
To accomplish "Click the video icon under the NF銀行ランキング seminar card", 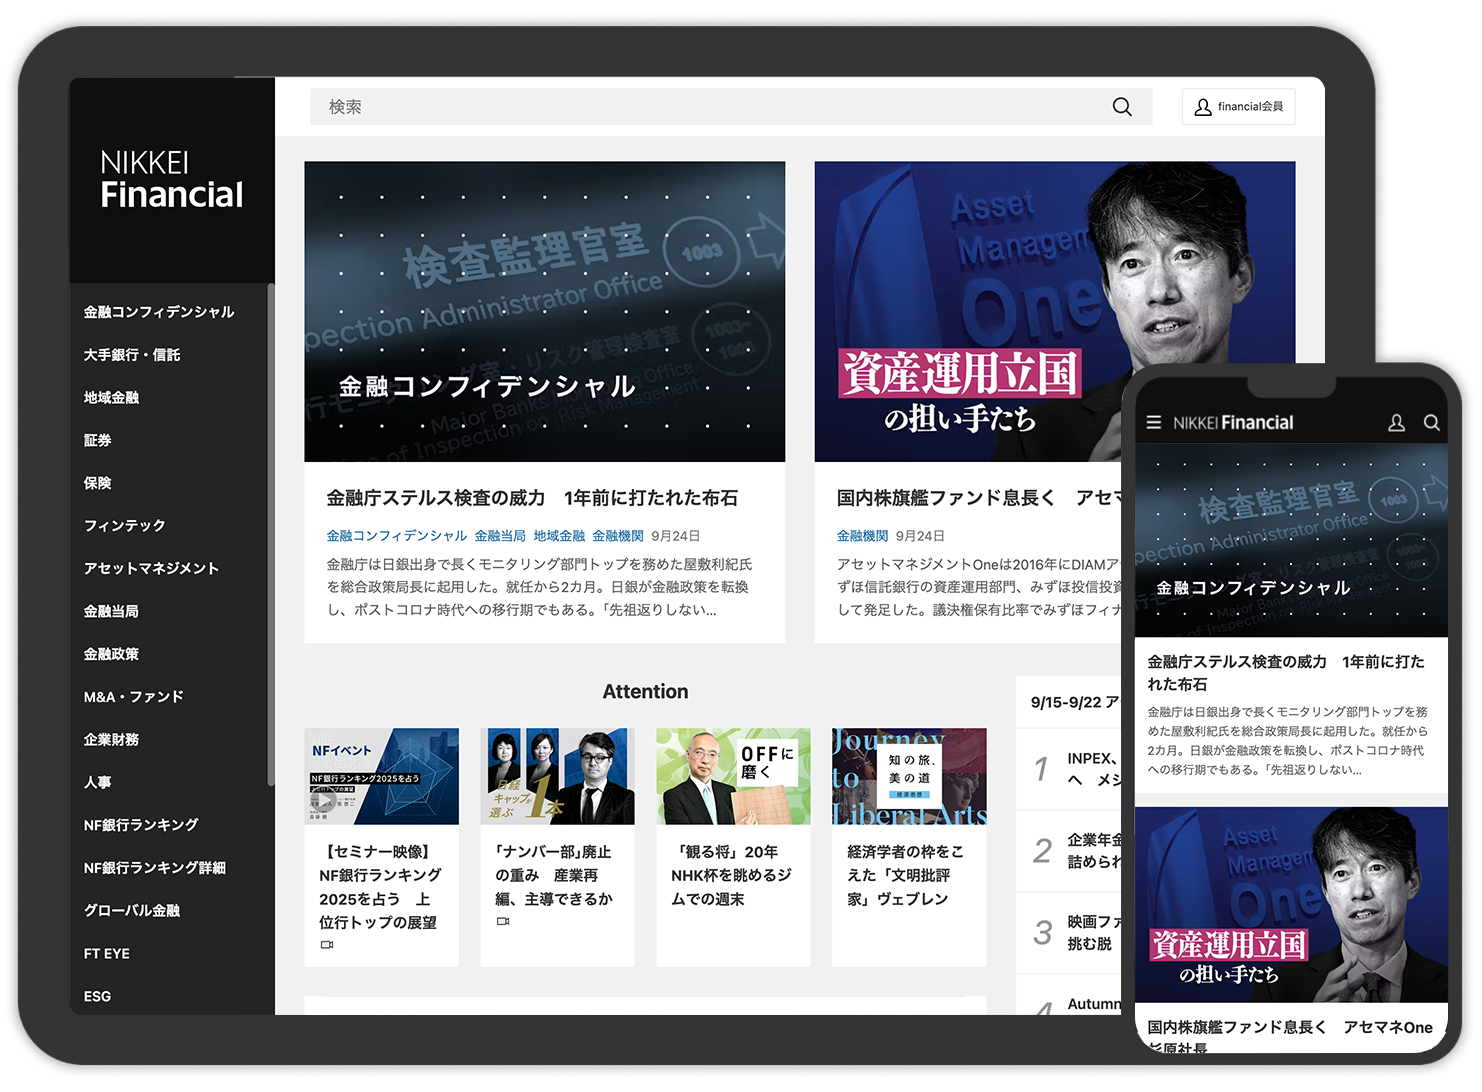I will pos(326,945).
